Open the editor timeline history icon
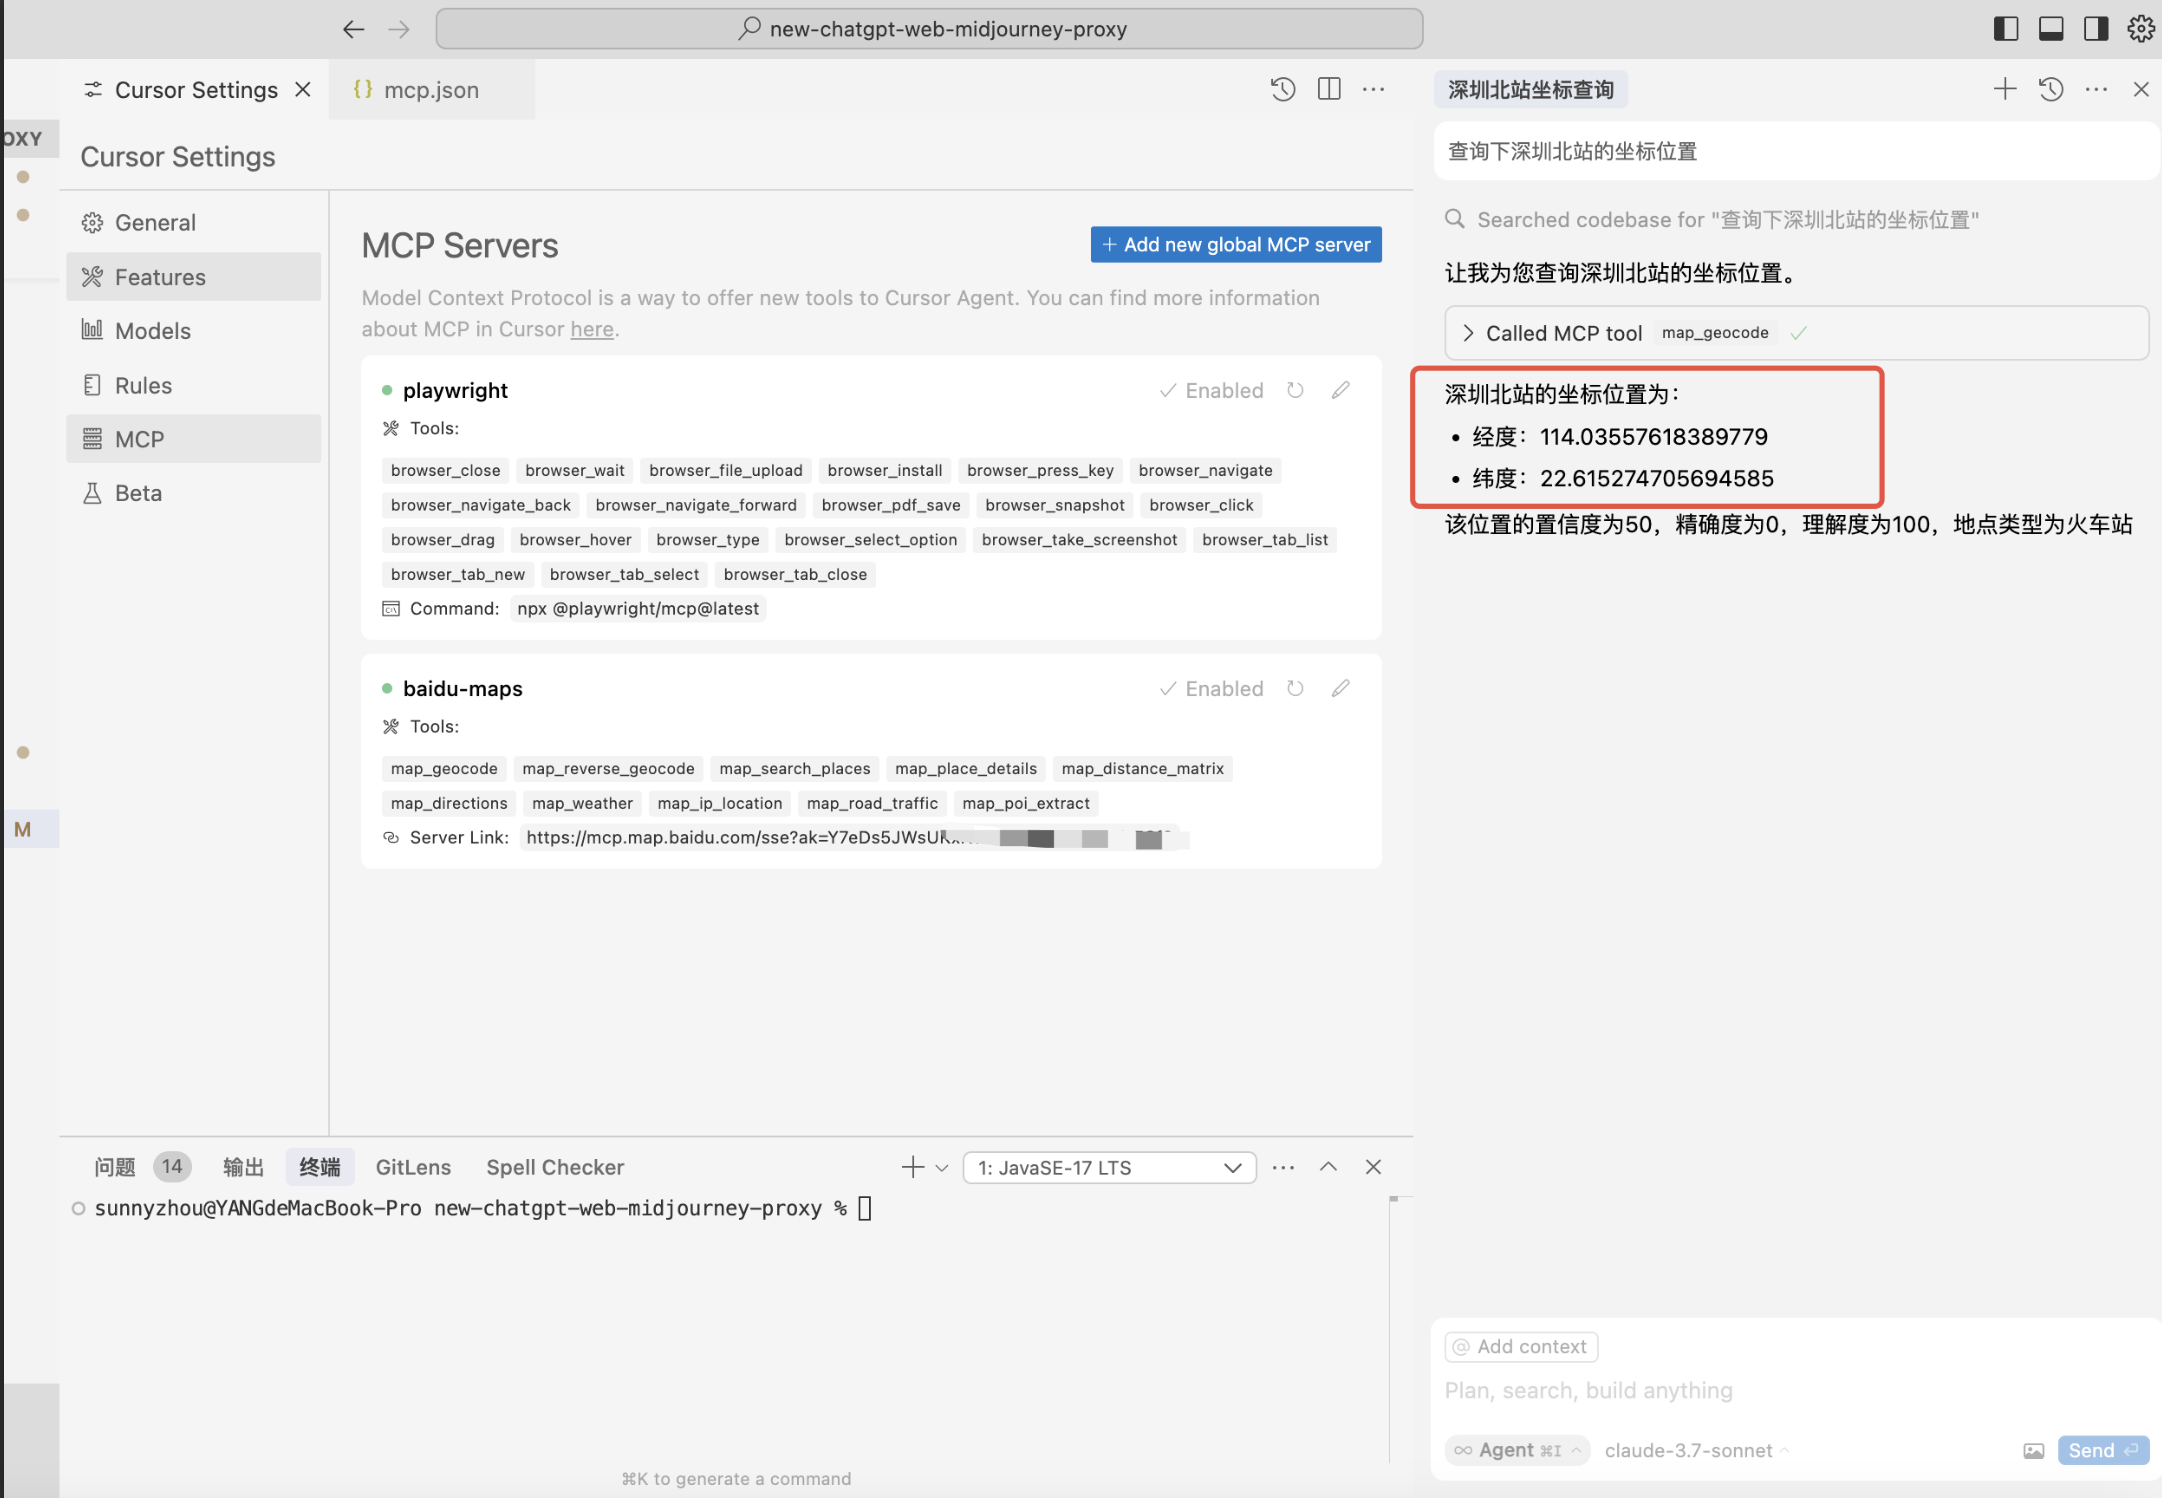This screenshot has height=1498, width=2162. (1283, 89)
